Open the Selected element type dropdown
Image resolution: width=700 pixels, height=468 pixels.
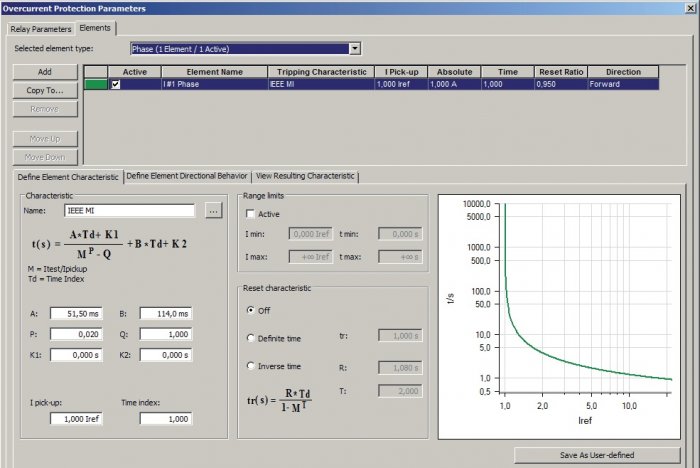355,49
